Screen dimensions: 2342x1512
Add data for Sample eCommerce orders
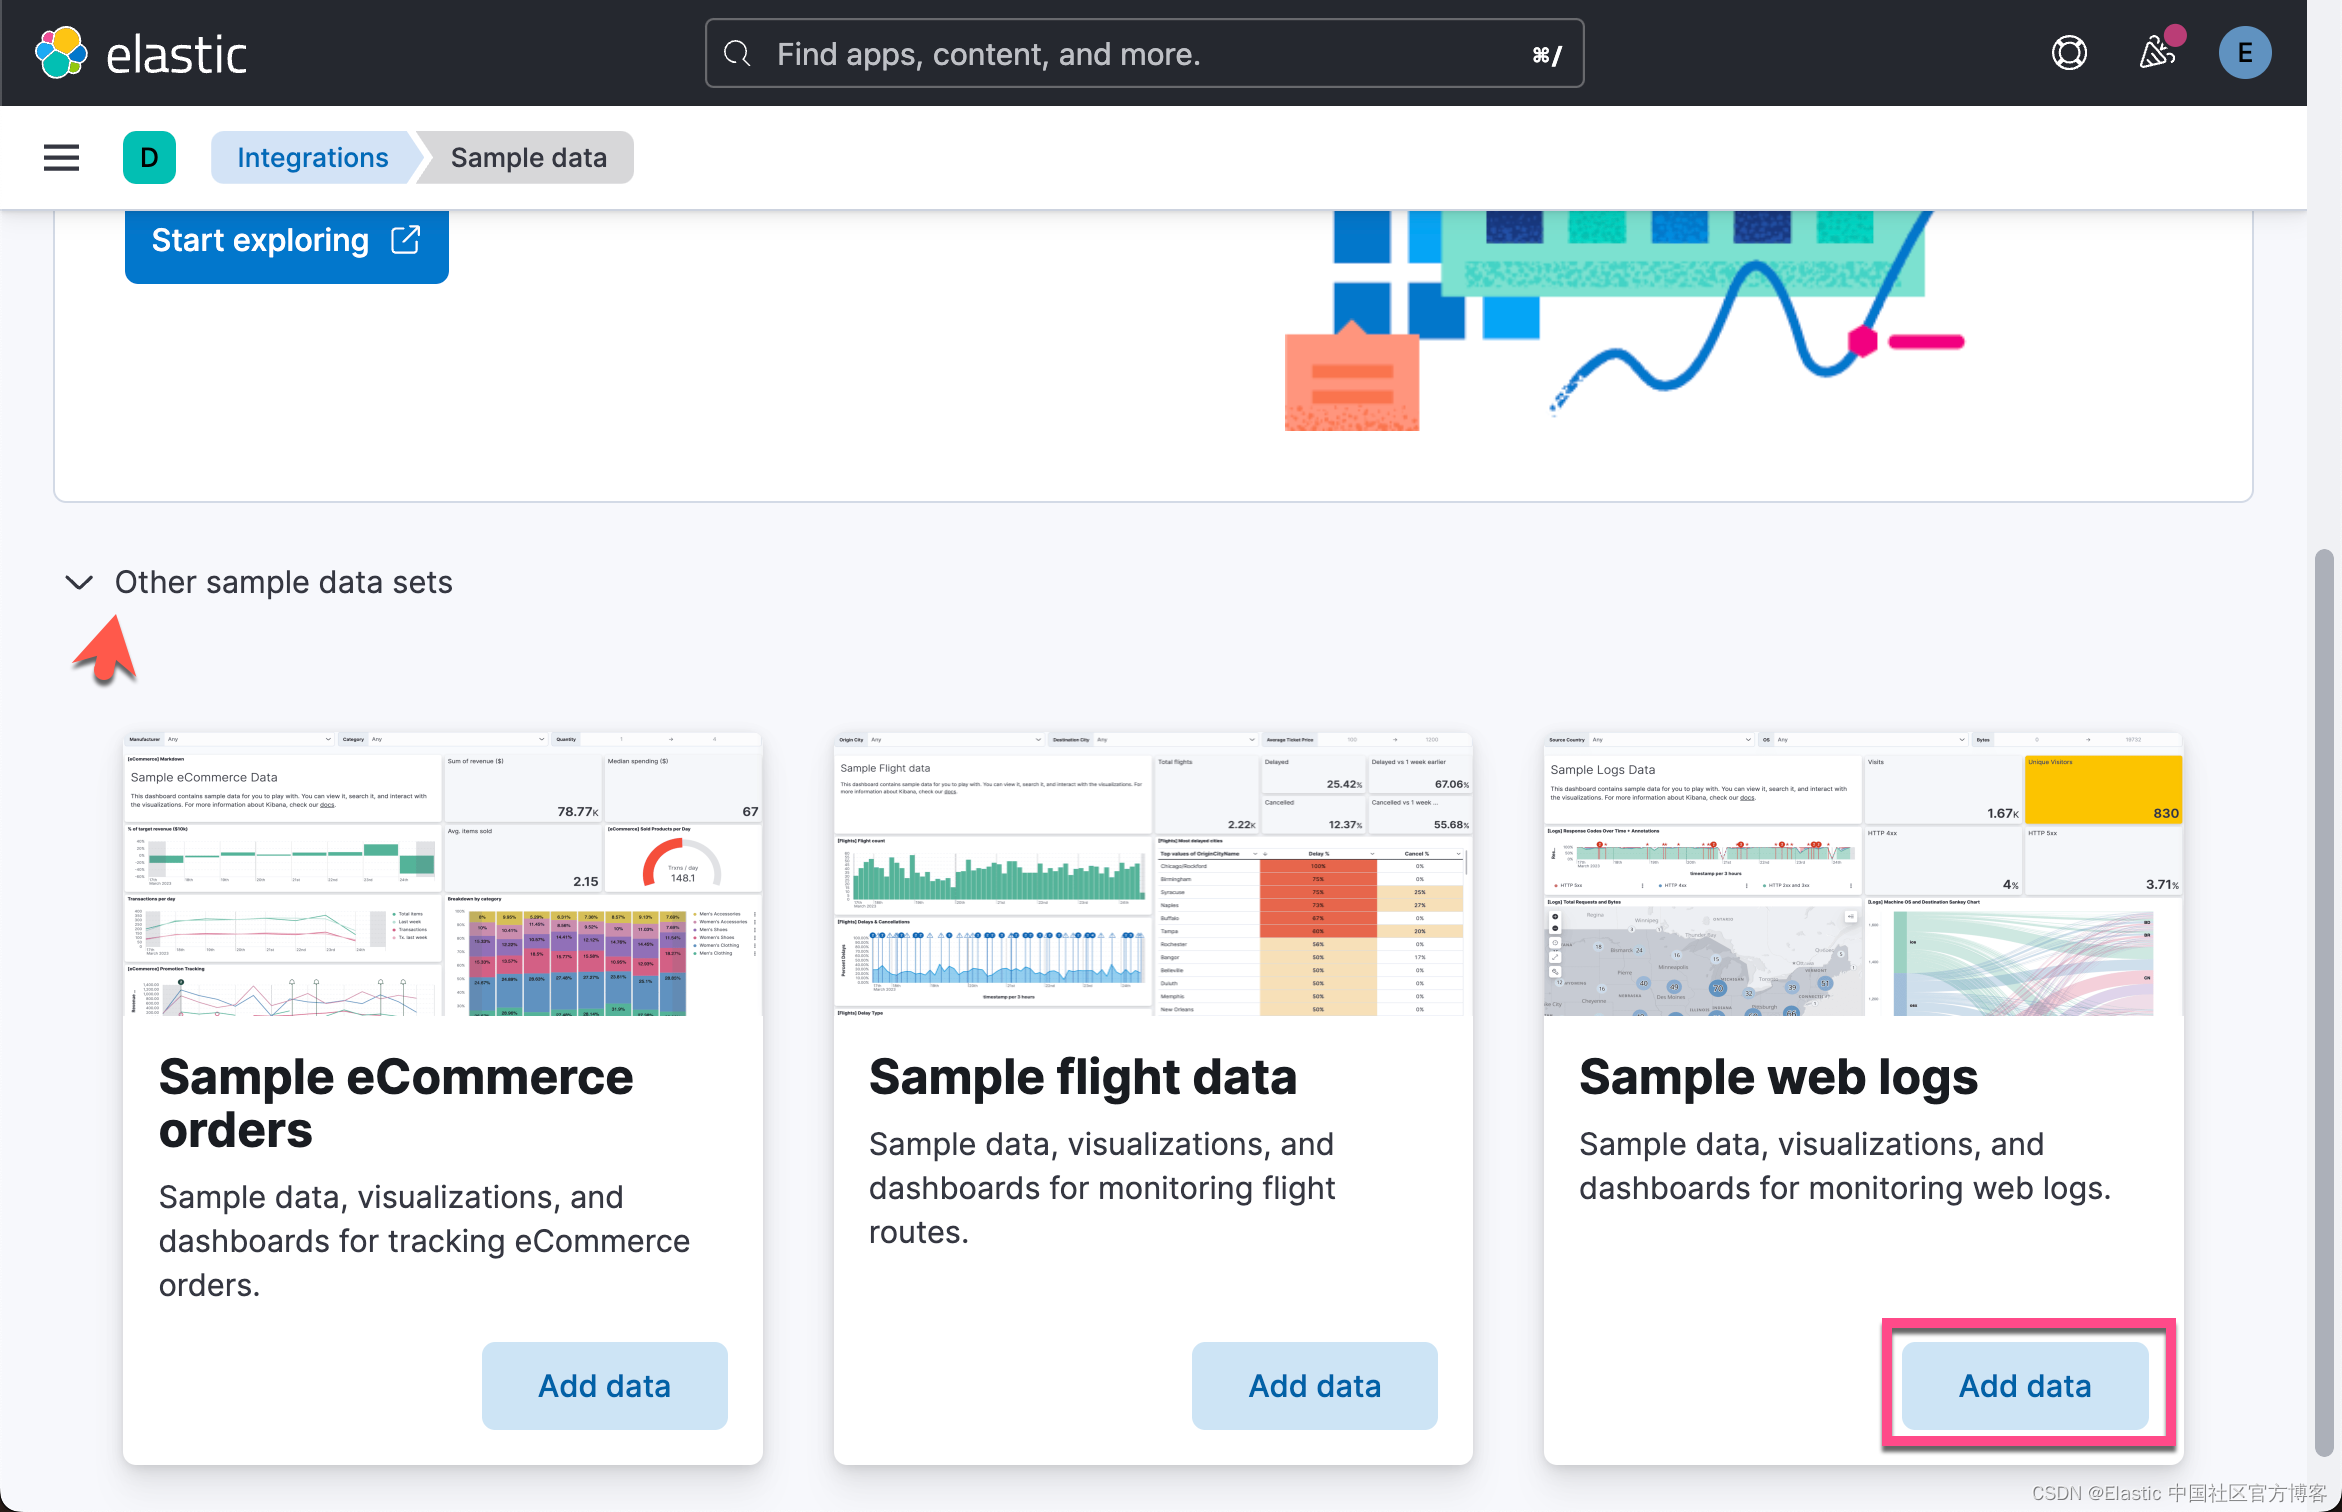point(604,1385)
